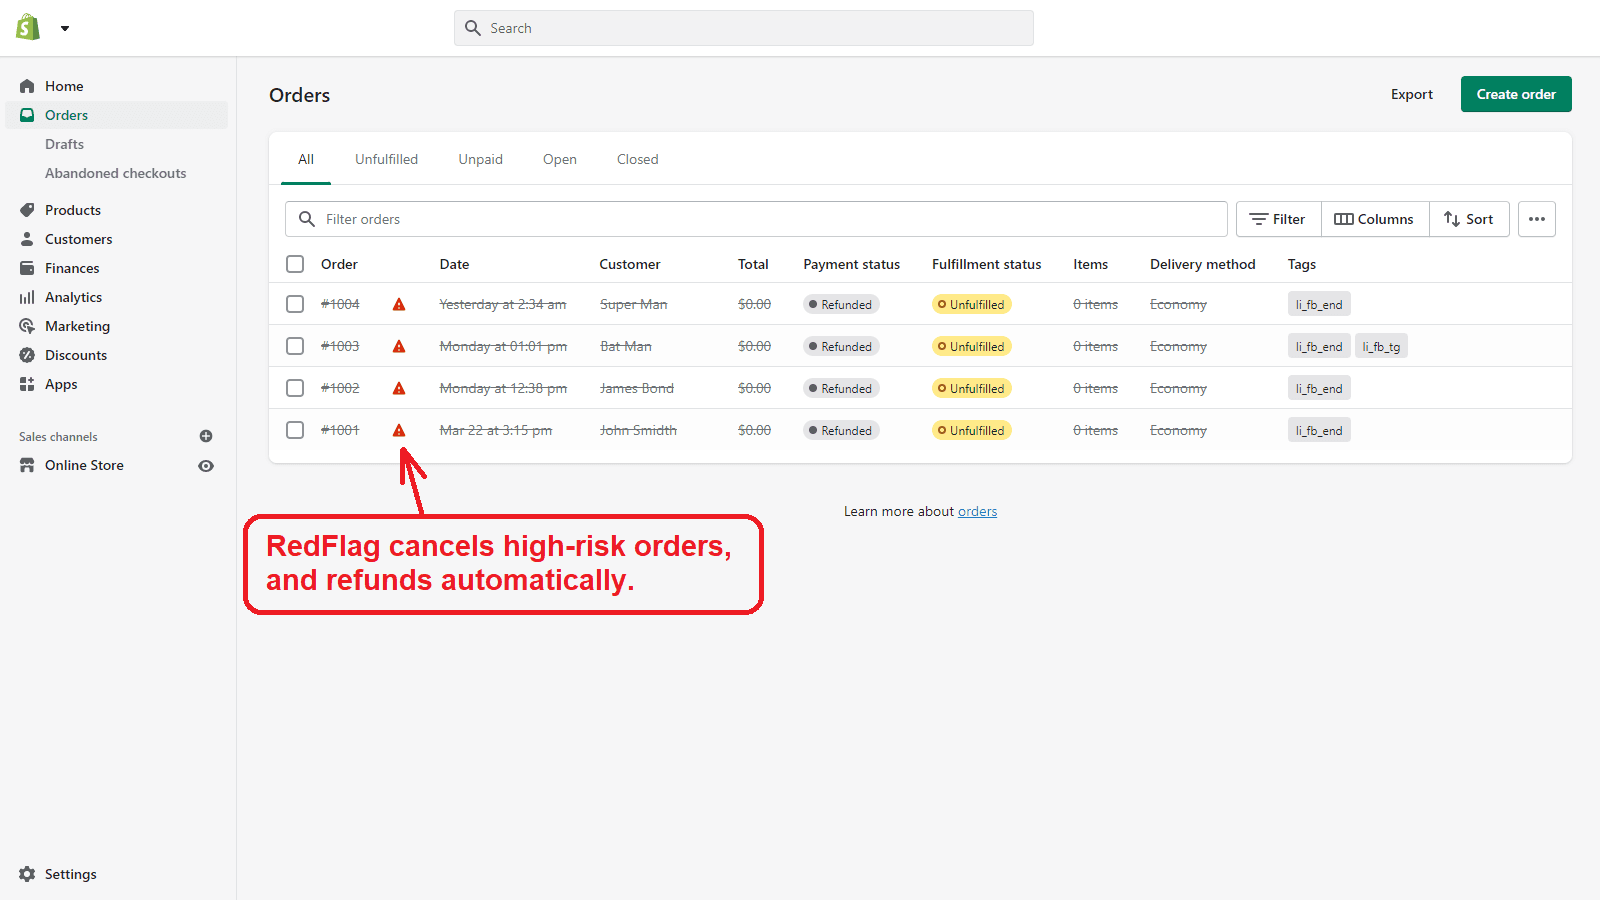The height and width of the screenshot is (900, 1600).
Task: Open the more actions ellipsis menu
Action: point(1537,219)
